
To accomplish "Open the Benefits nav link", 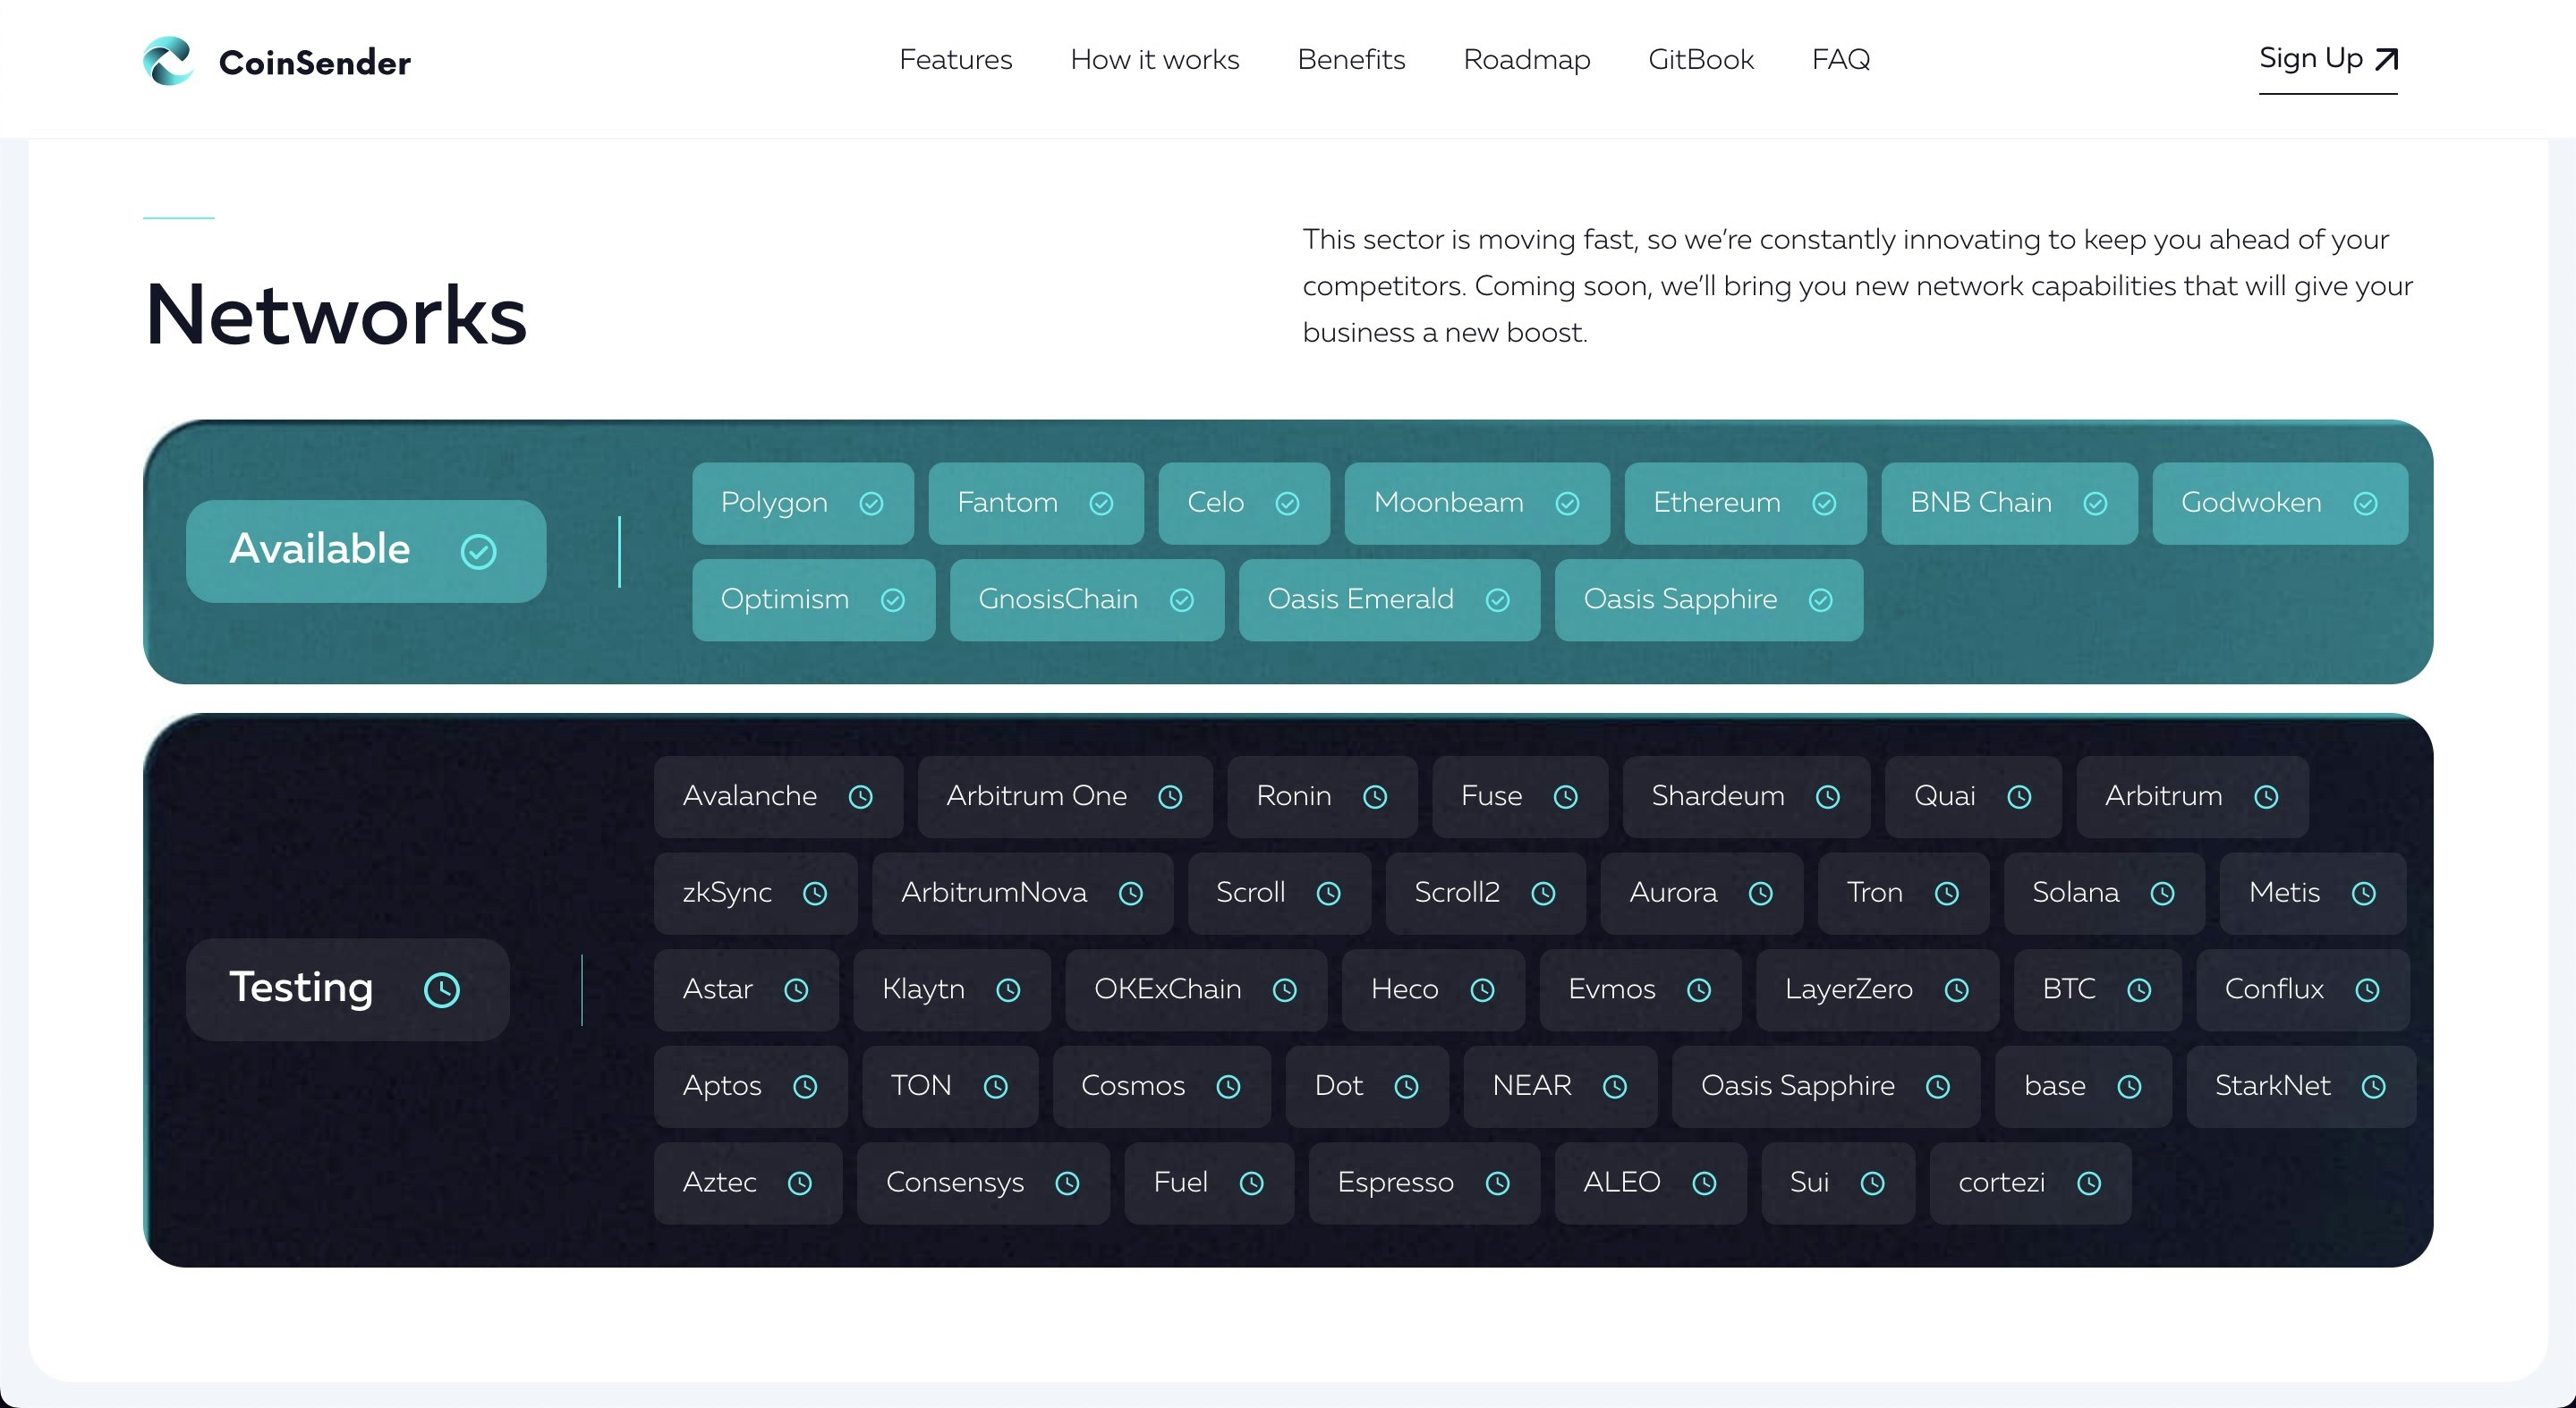I will (1350, 60).
